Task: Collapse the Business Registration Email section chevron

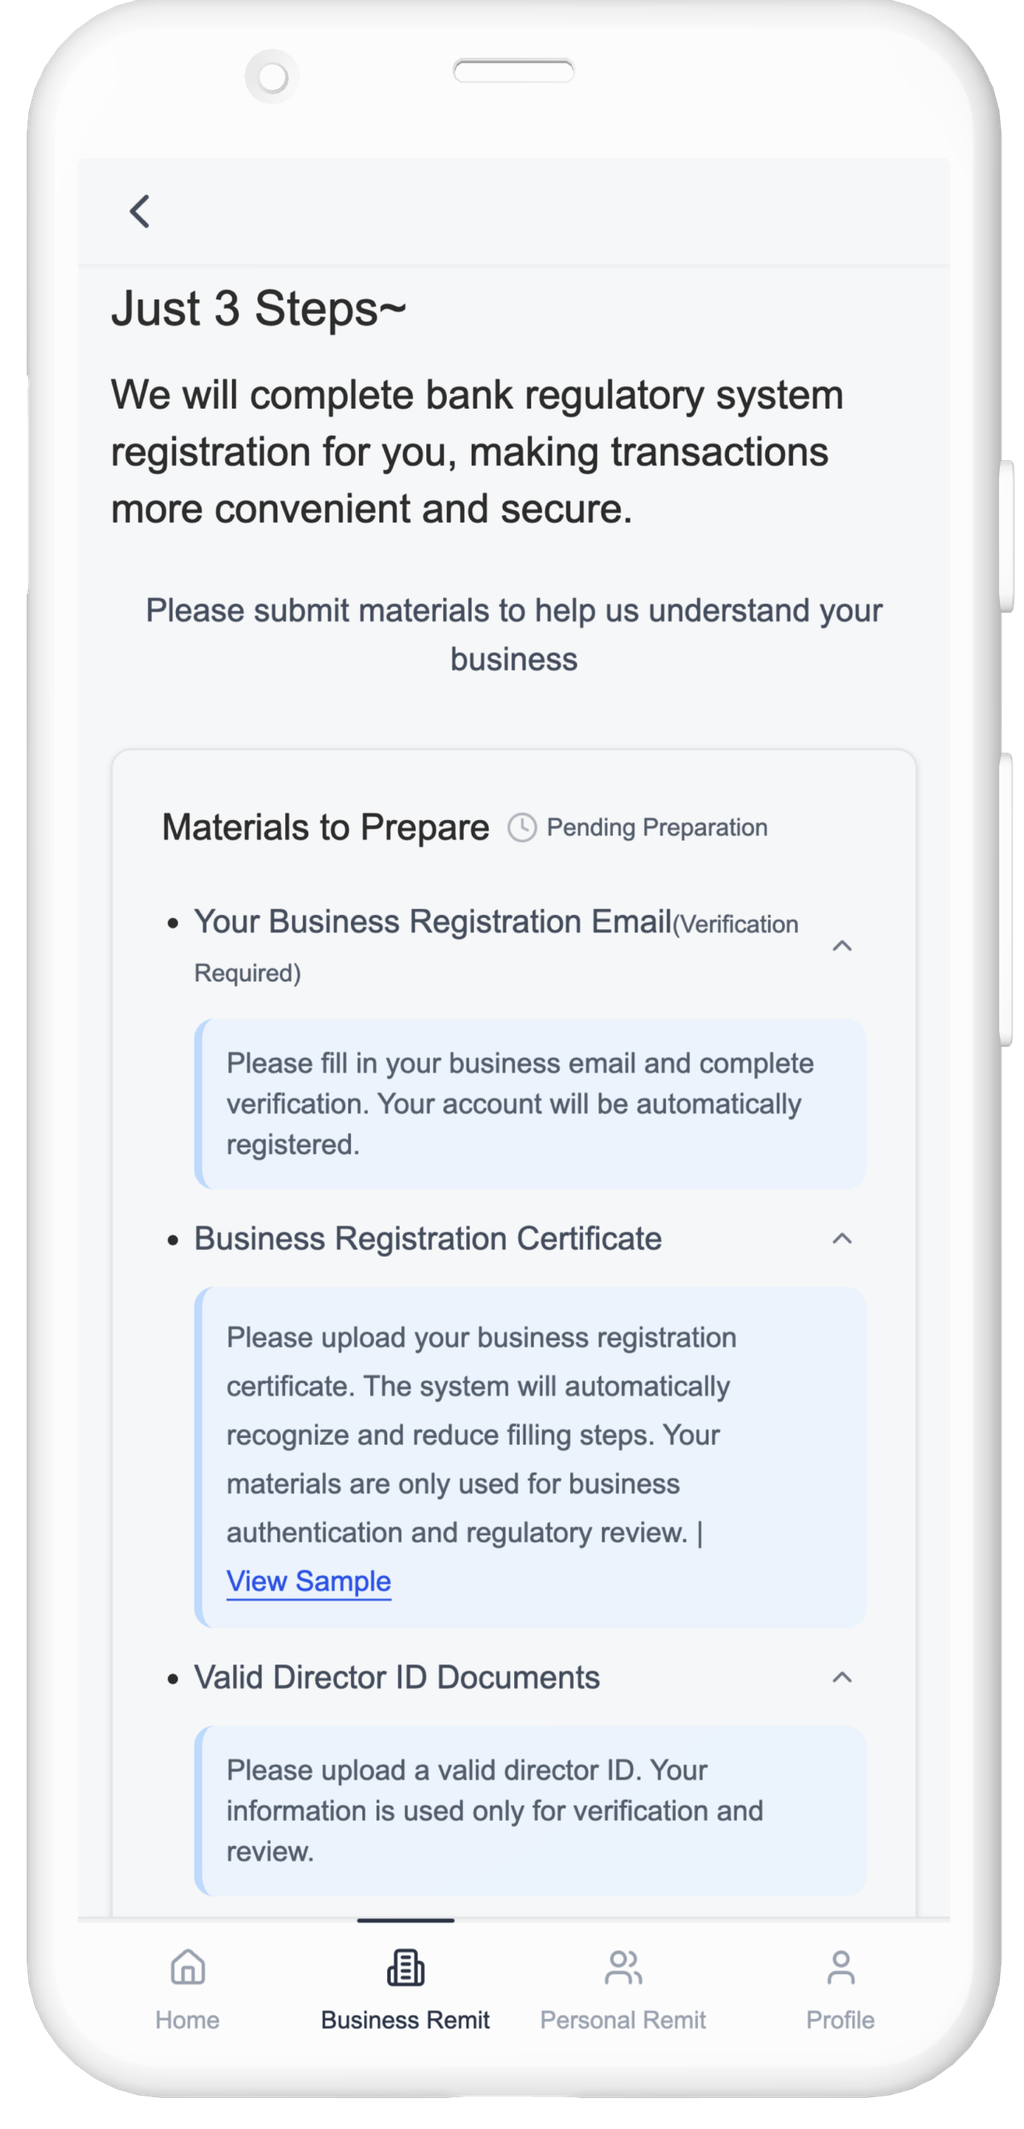Action: tap(842, 946)
